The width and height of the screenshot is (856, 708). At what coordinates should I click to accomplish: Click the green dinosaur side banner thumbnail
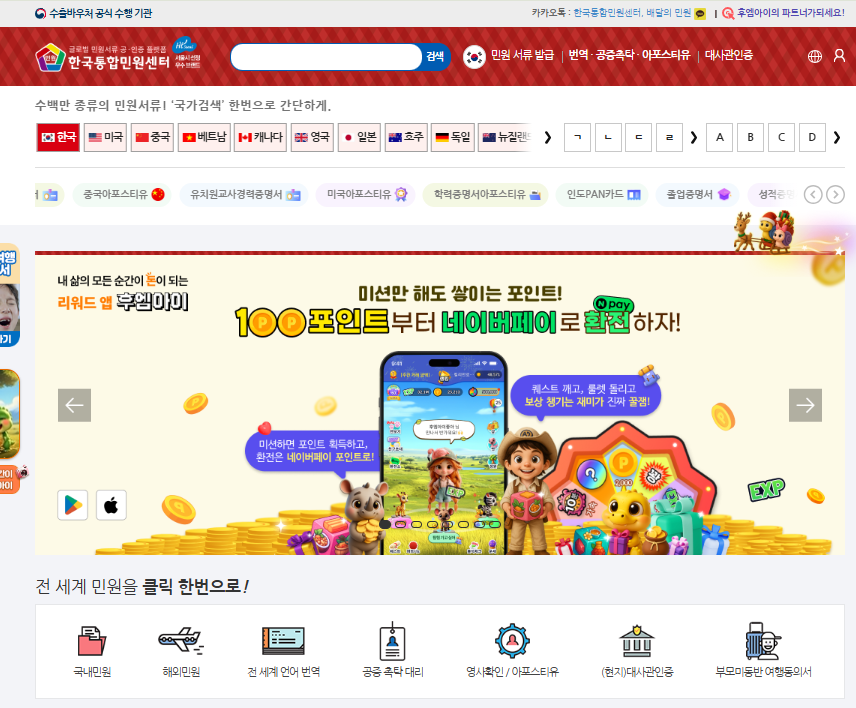point(10,414)
